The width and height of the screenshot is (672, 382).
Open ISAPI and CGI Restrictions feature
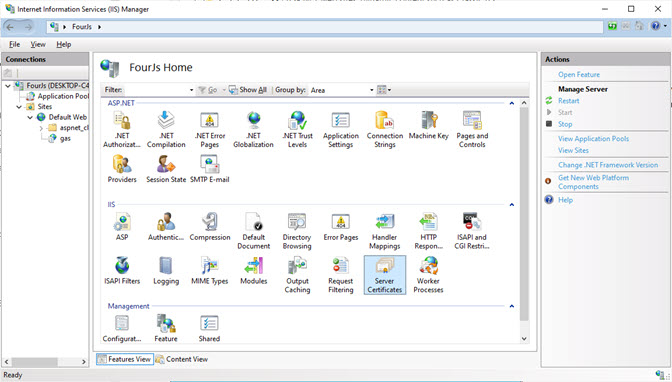click(472, 231)
